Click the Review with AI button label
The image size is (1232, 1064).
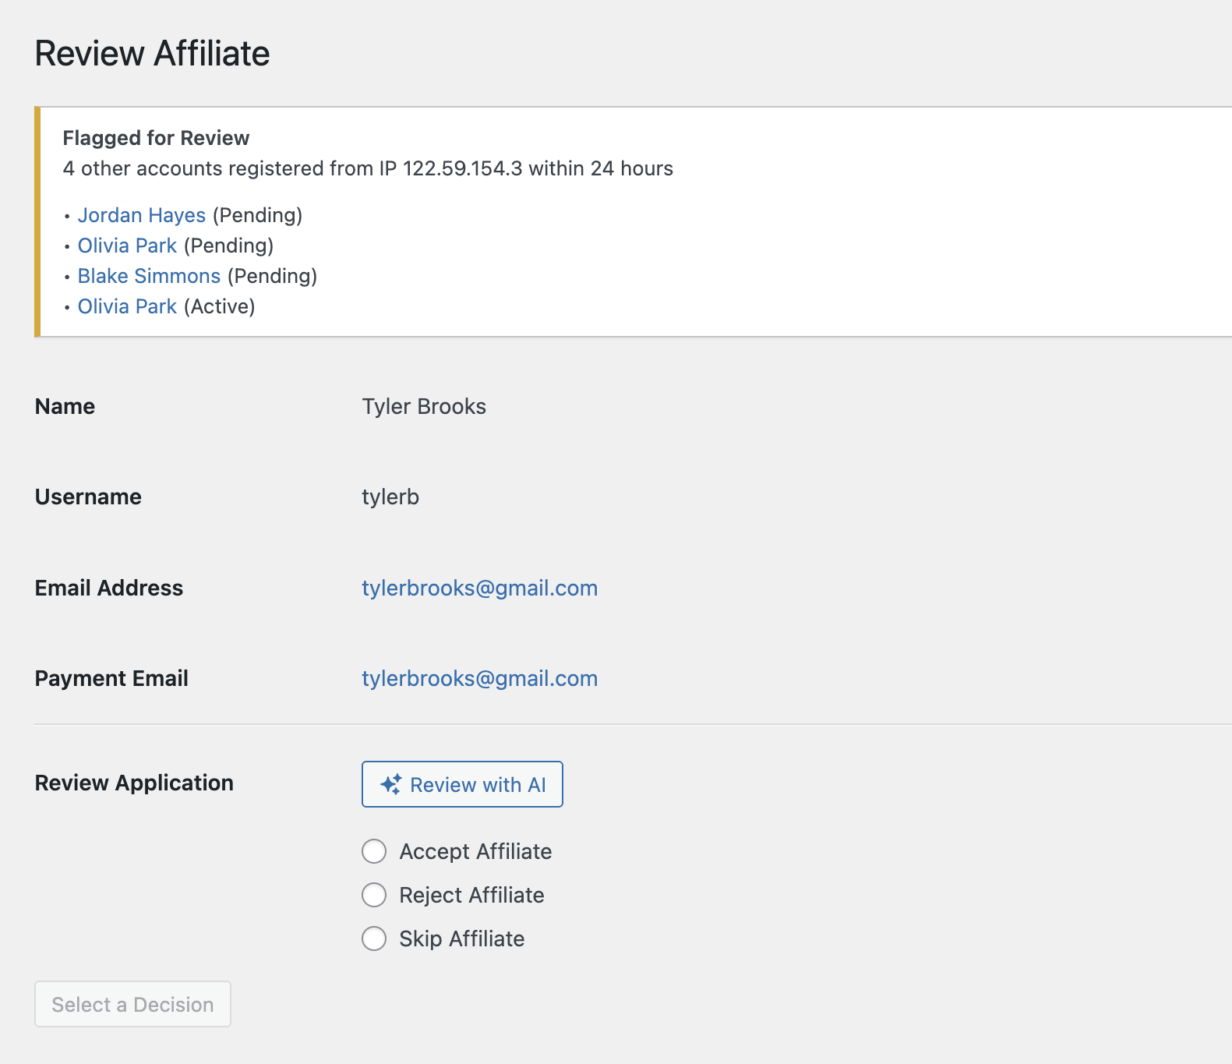(478, 785)
